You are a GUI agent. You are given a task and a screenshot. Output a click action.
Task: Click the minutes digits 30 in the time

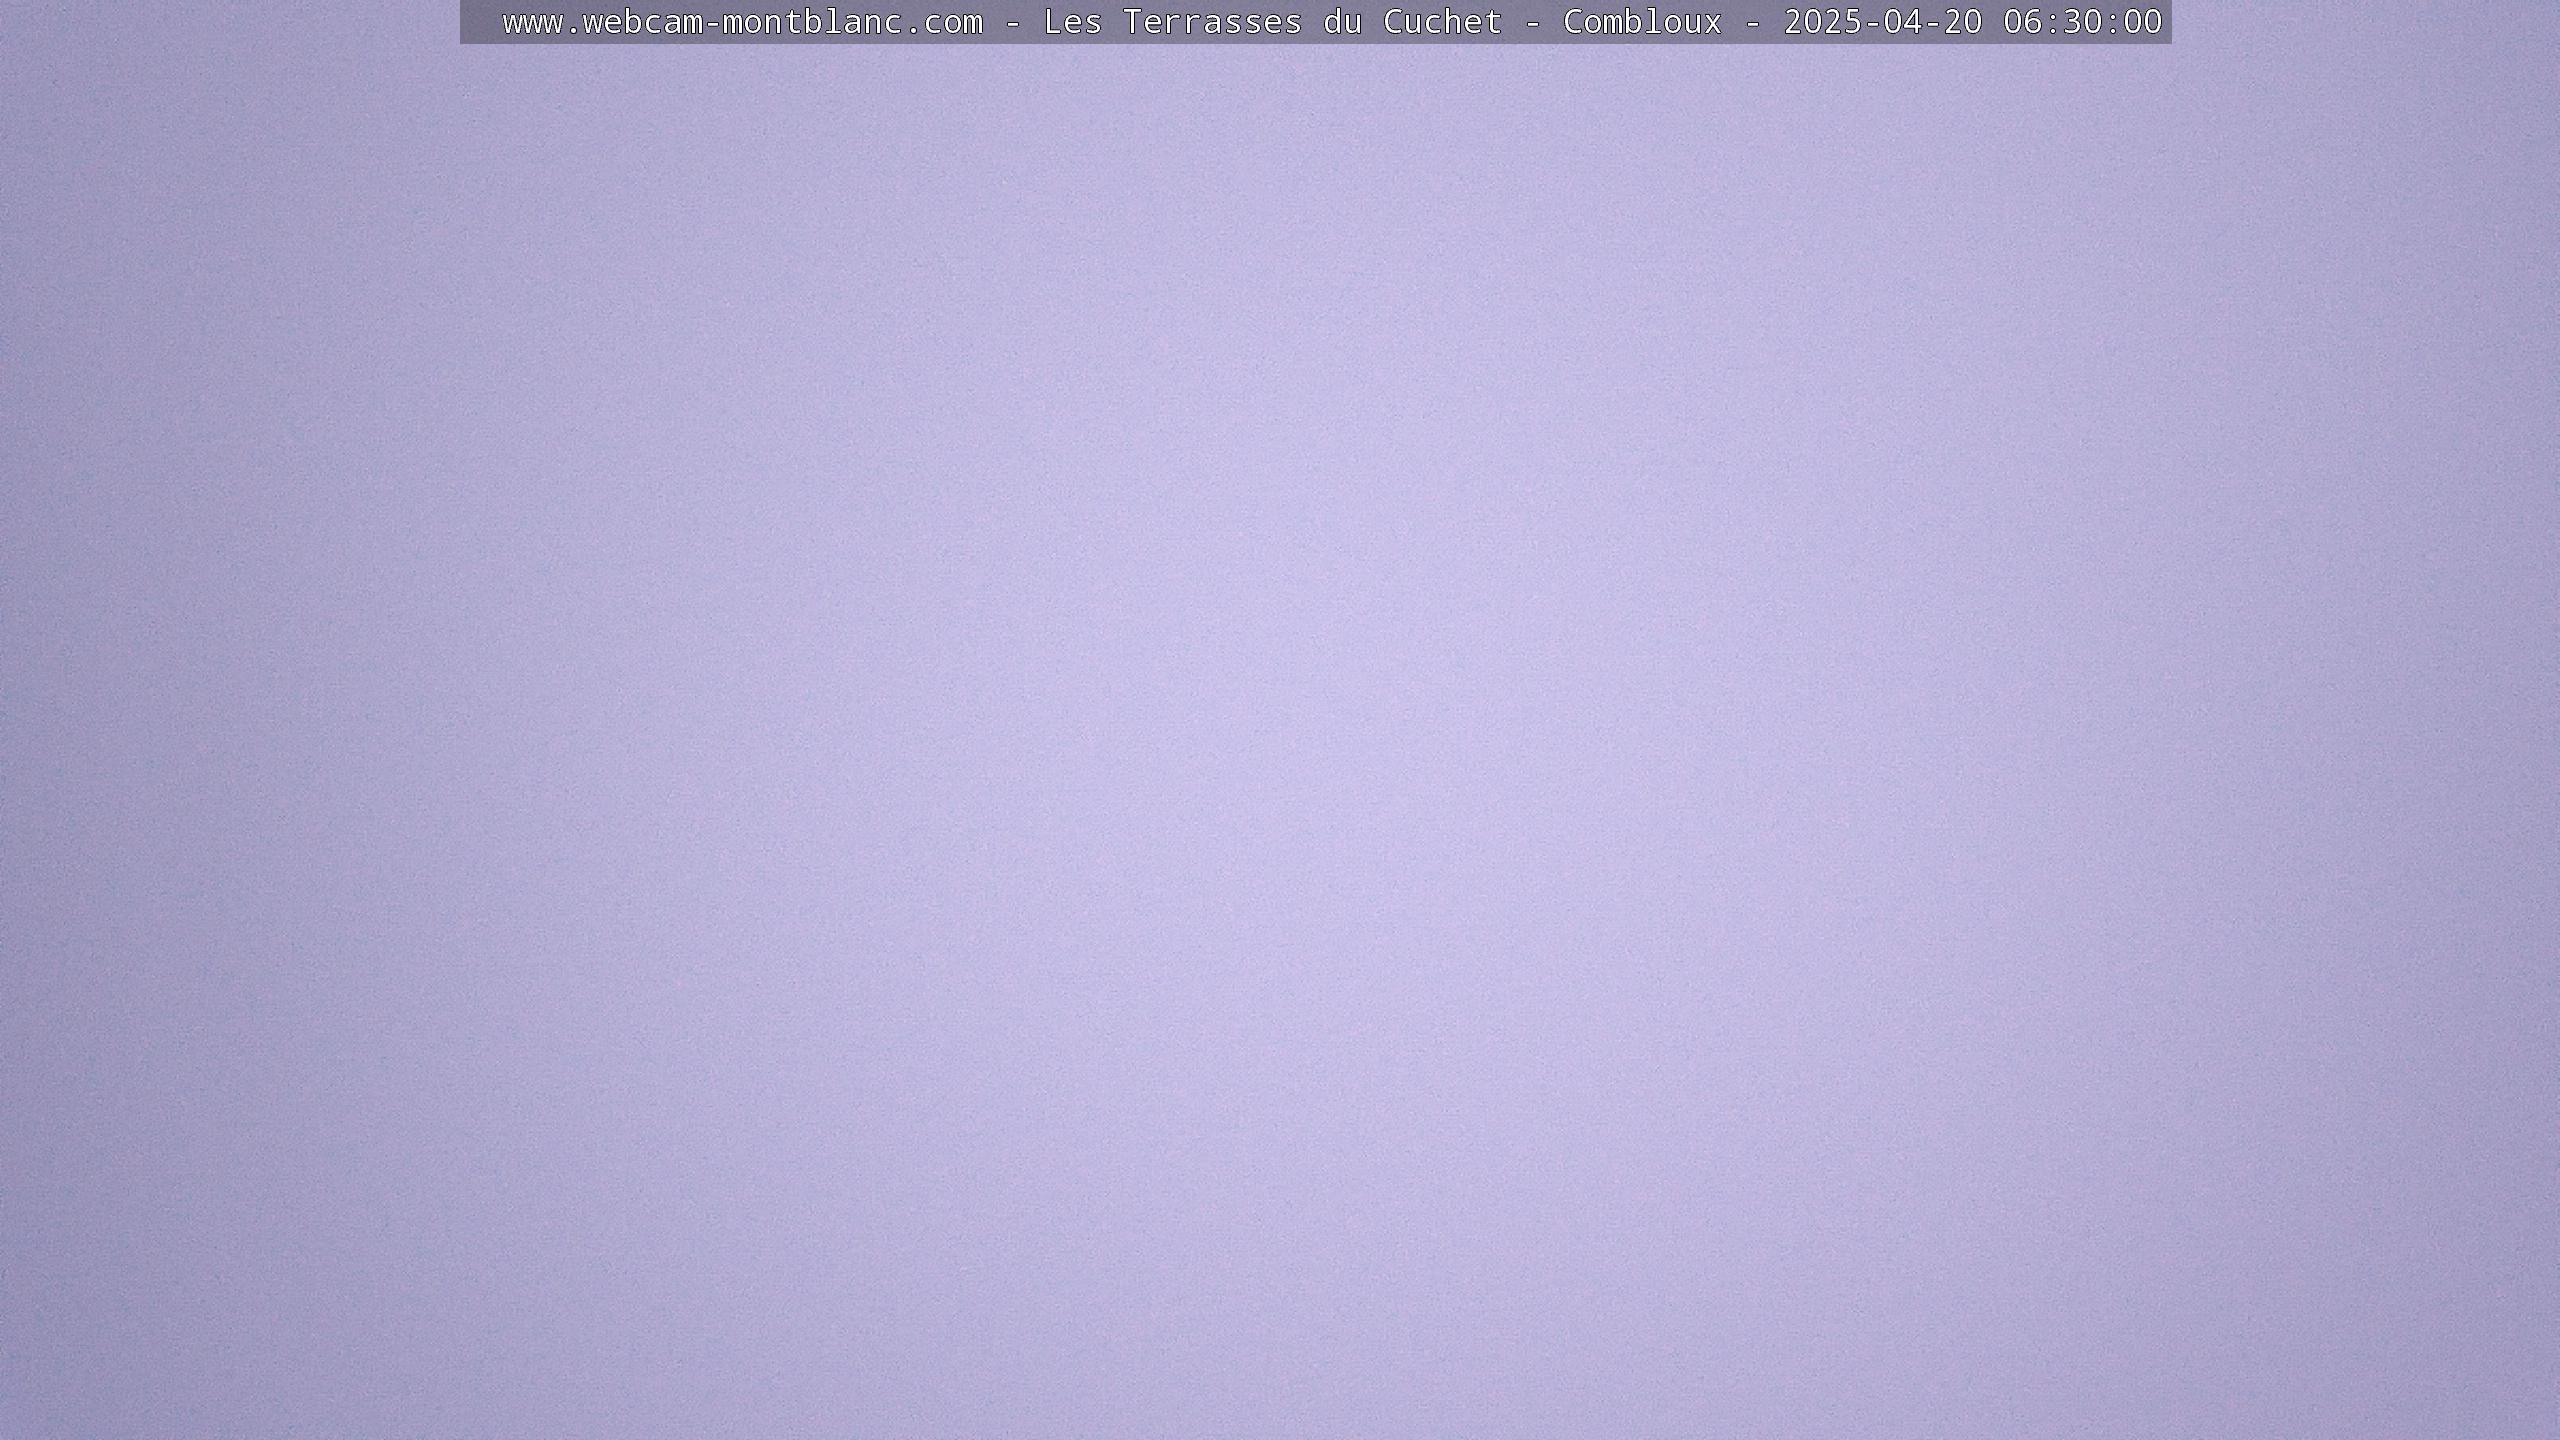2082,22
